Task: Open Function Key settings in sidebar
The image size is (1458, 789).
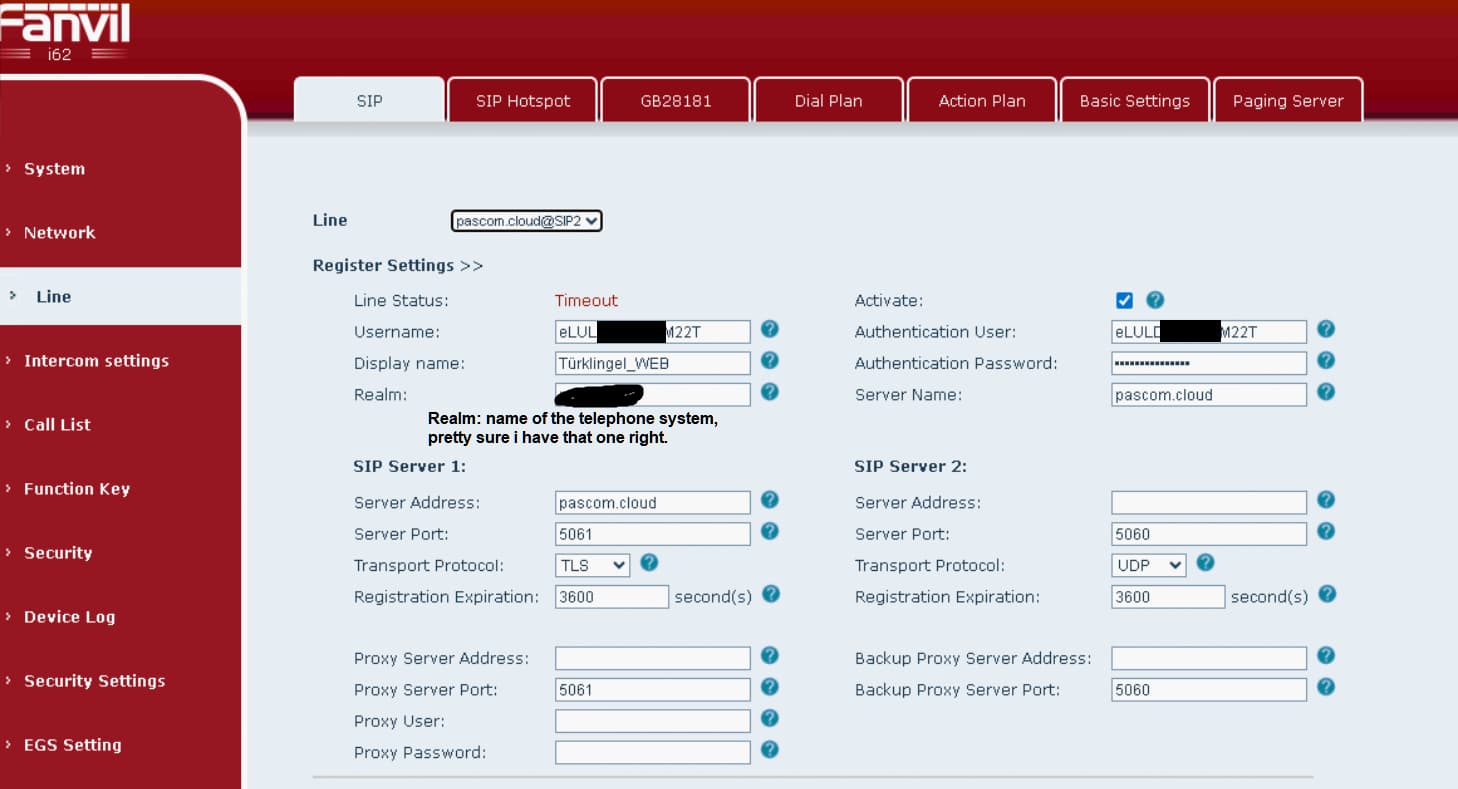Action: tap(77, 489)
